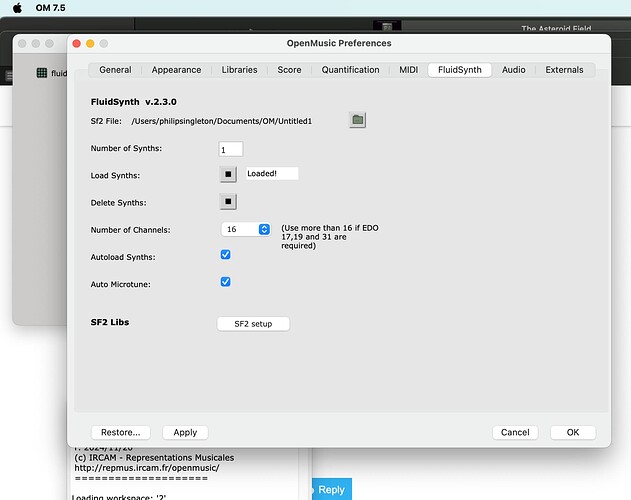Switch to the General tab

coord(115,70)
